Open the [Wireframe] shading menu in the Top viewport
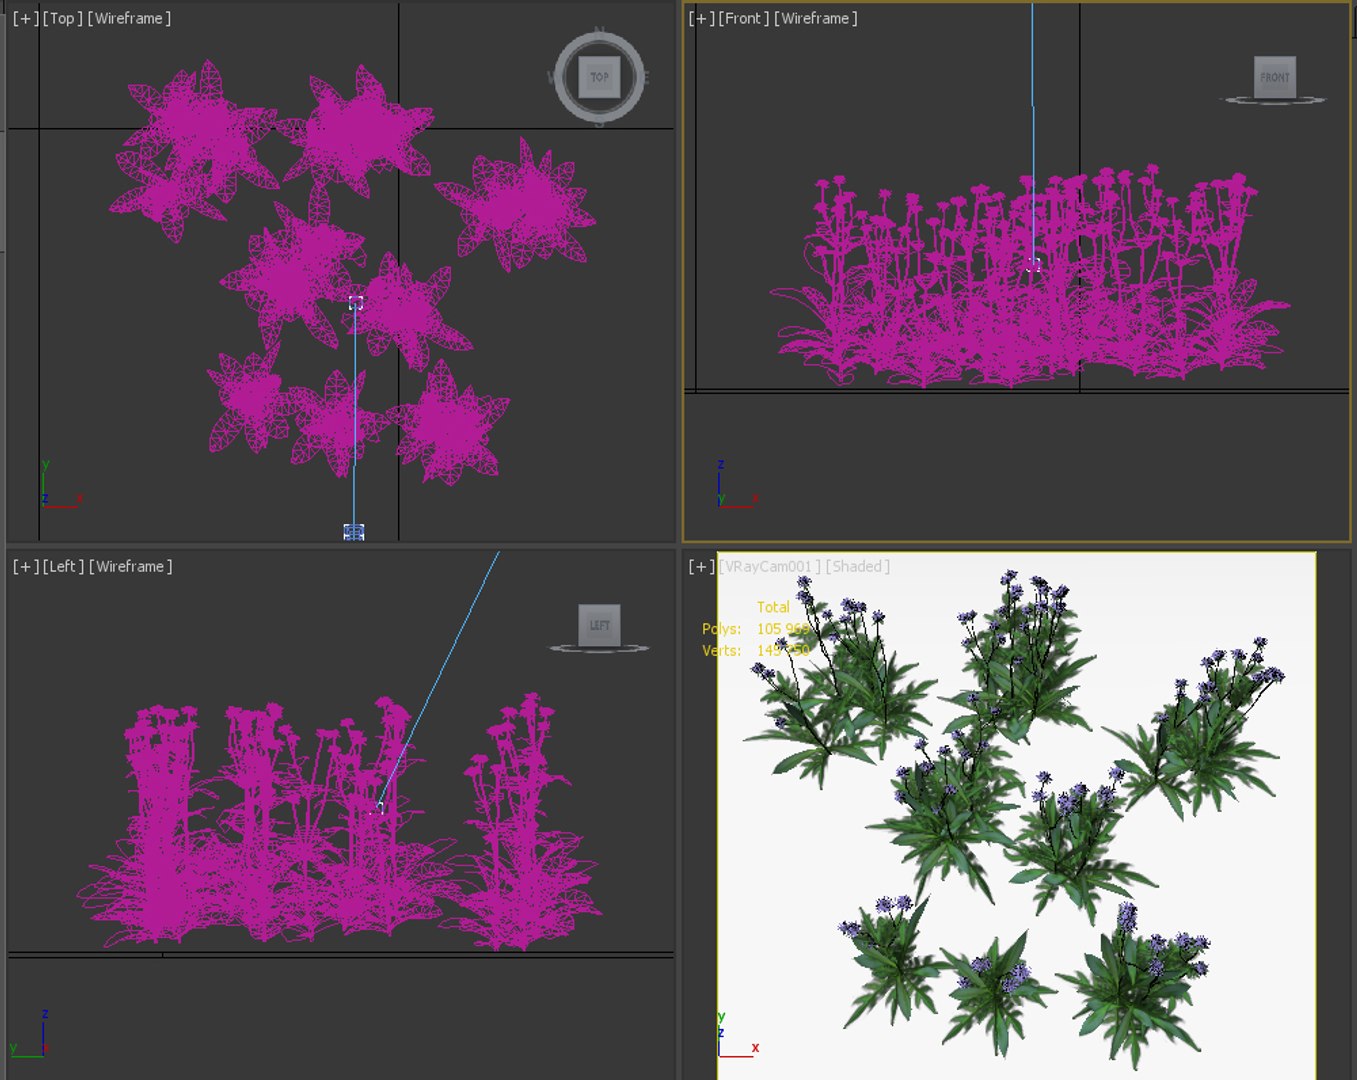 tap(129, 18)
